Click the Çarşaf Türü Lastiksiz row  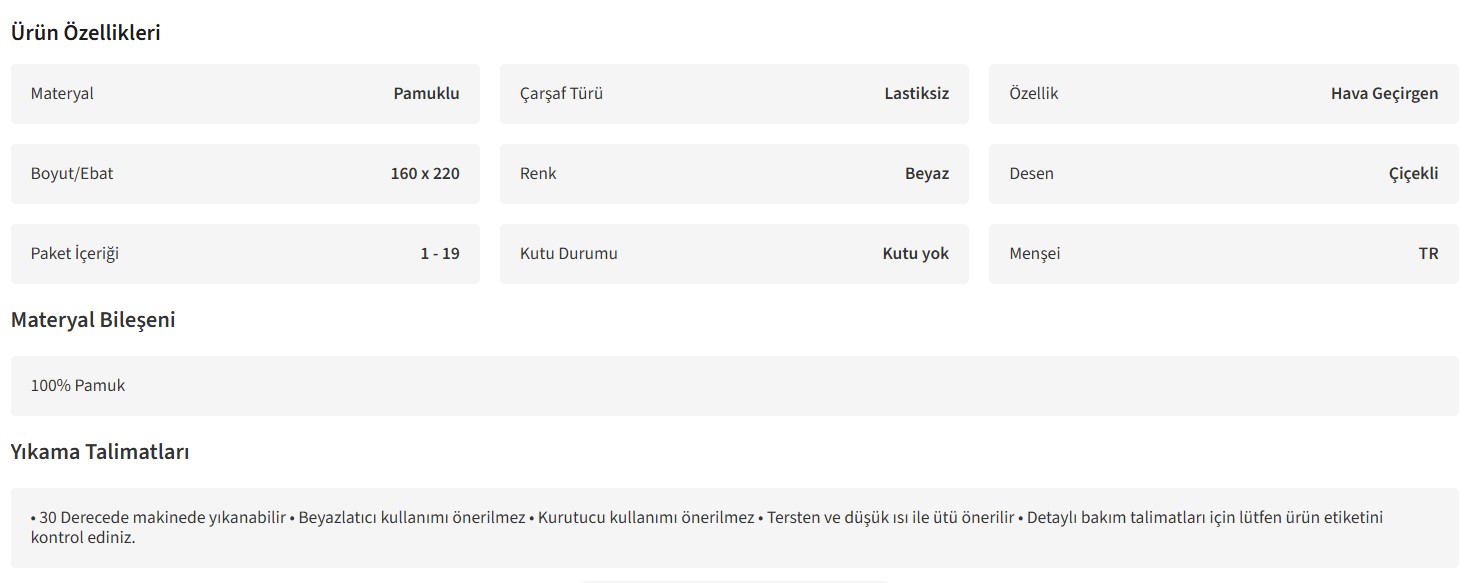[734, 94]
